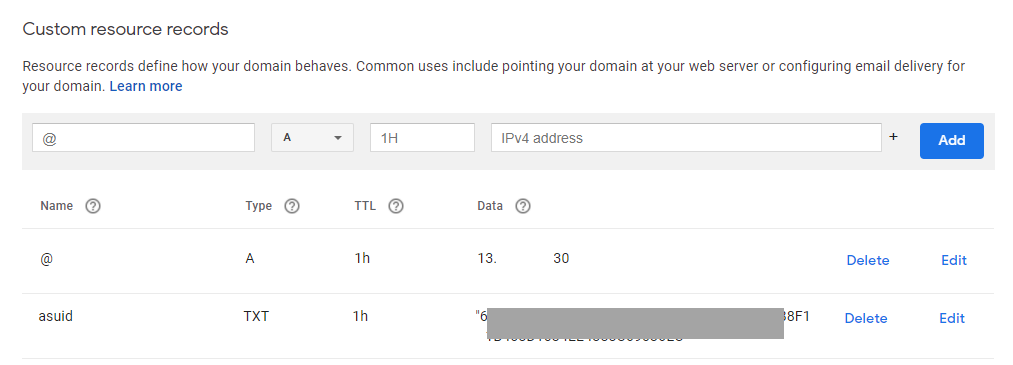
Task: Select the asuid record name
Action: tap(56, 317)
